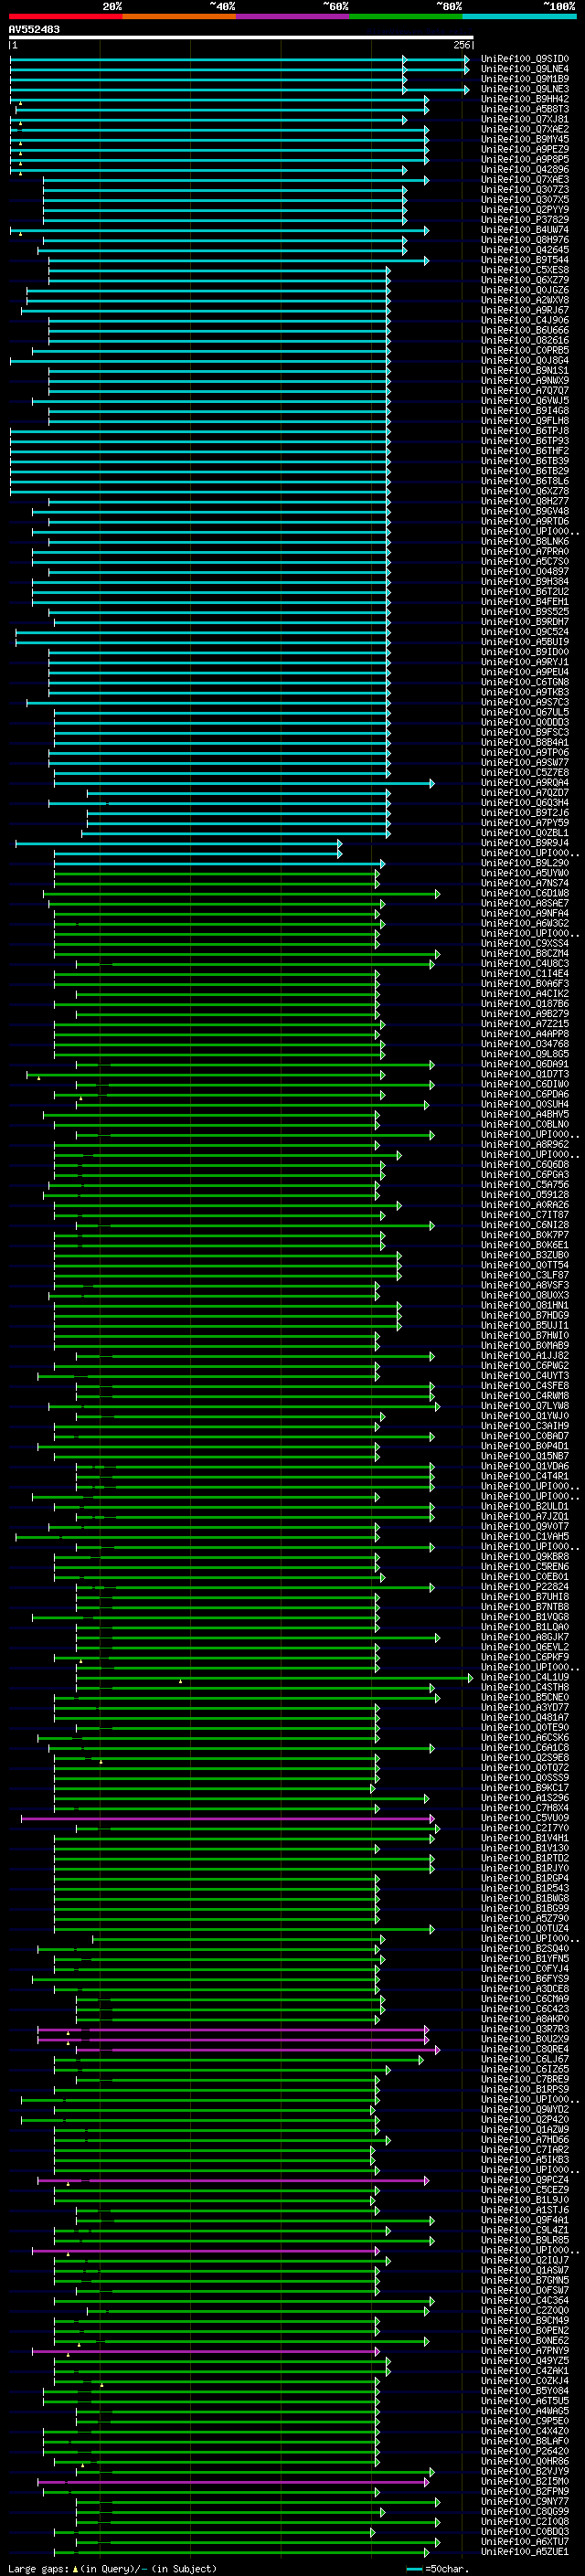Click the purple ~60% identity legend bar

click(x=292, y=16)
